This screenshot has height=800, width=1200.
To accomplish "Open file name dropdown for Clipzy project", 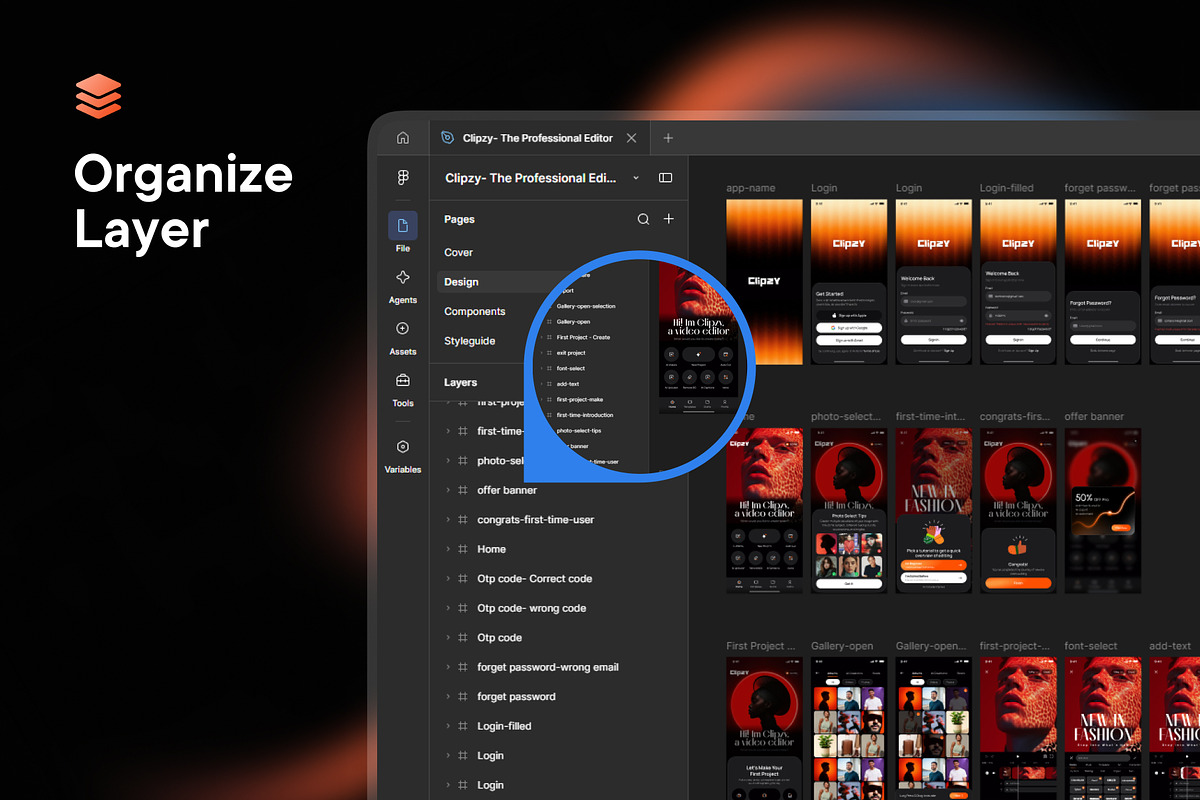I will pos(636,178).
